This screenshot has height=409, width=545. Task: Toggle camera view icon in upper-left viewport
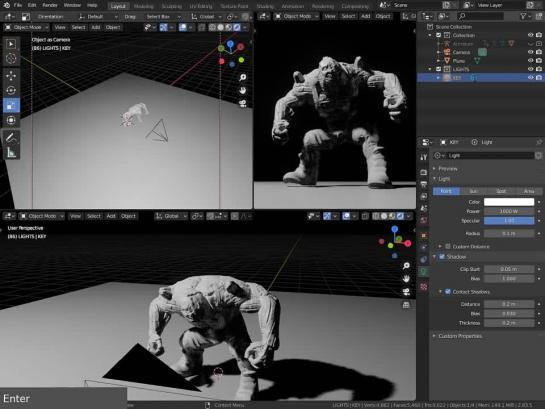click(x=243, y=103)
